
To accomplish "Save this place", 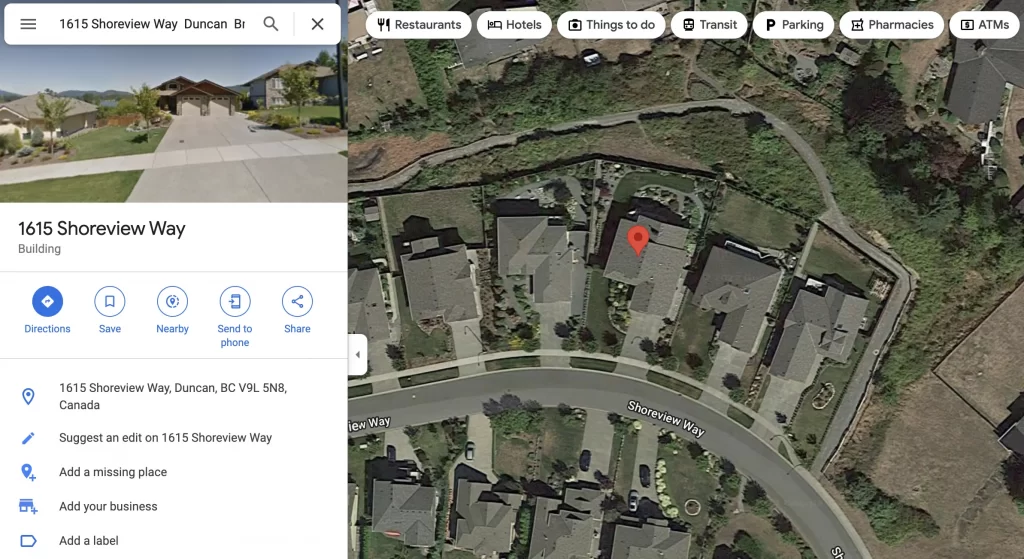I will [x=110, y=310].
